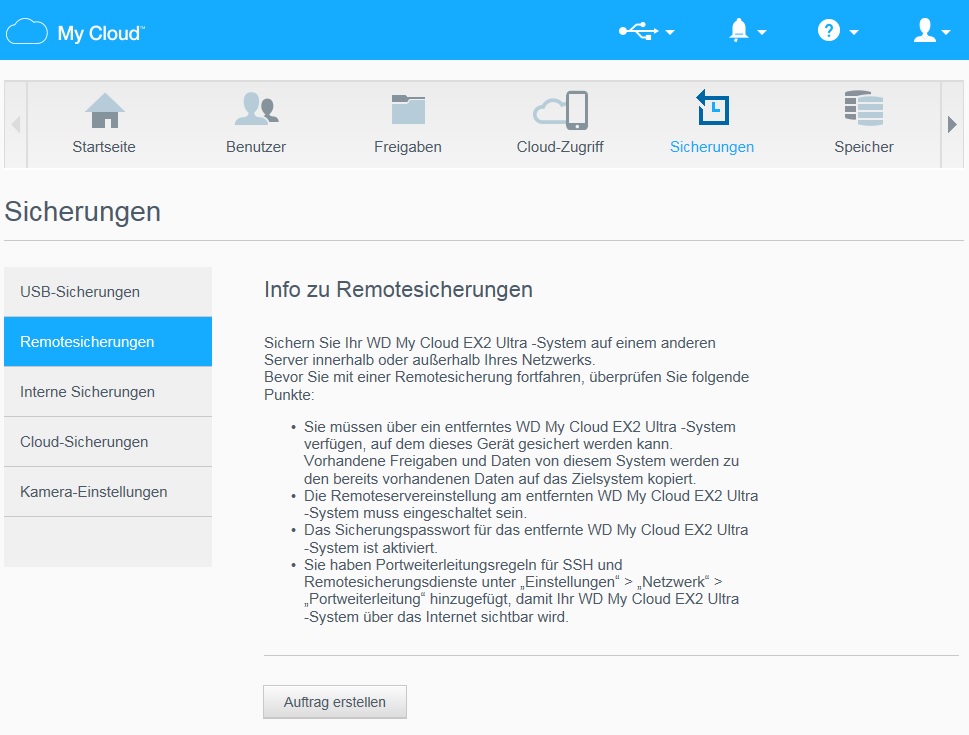Click the Cloud-Zugriff phone icon

coord(561,111)
